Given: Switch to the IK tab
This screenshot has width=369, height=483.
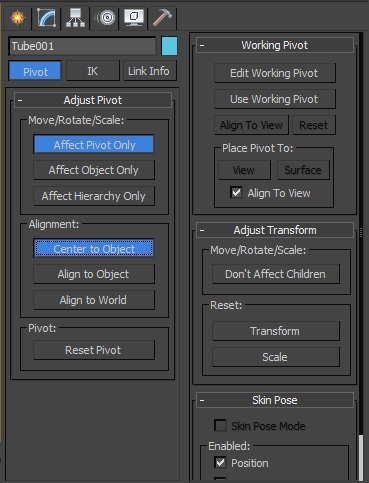Looking at the screenshot, I should pos(93,71).
